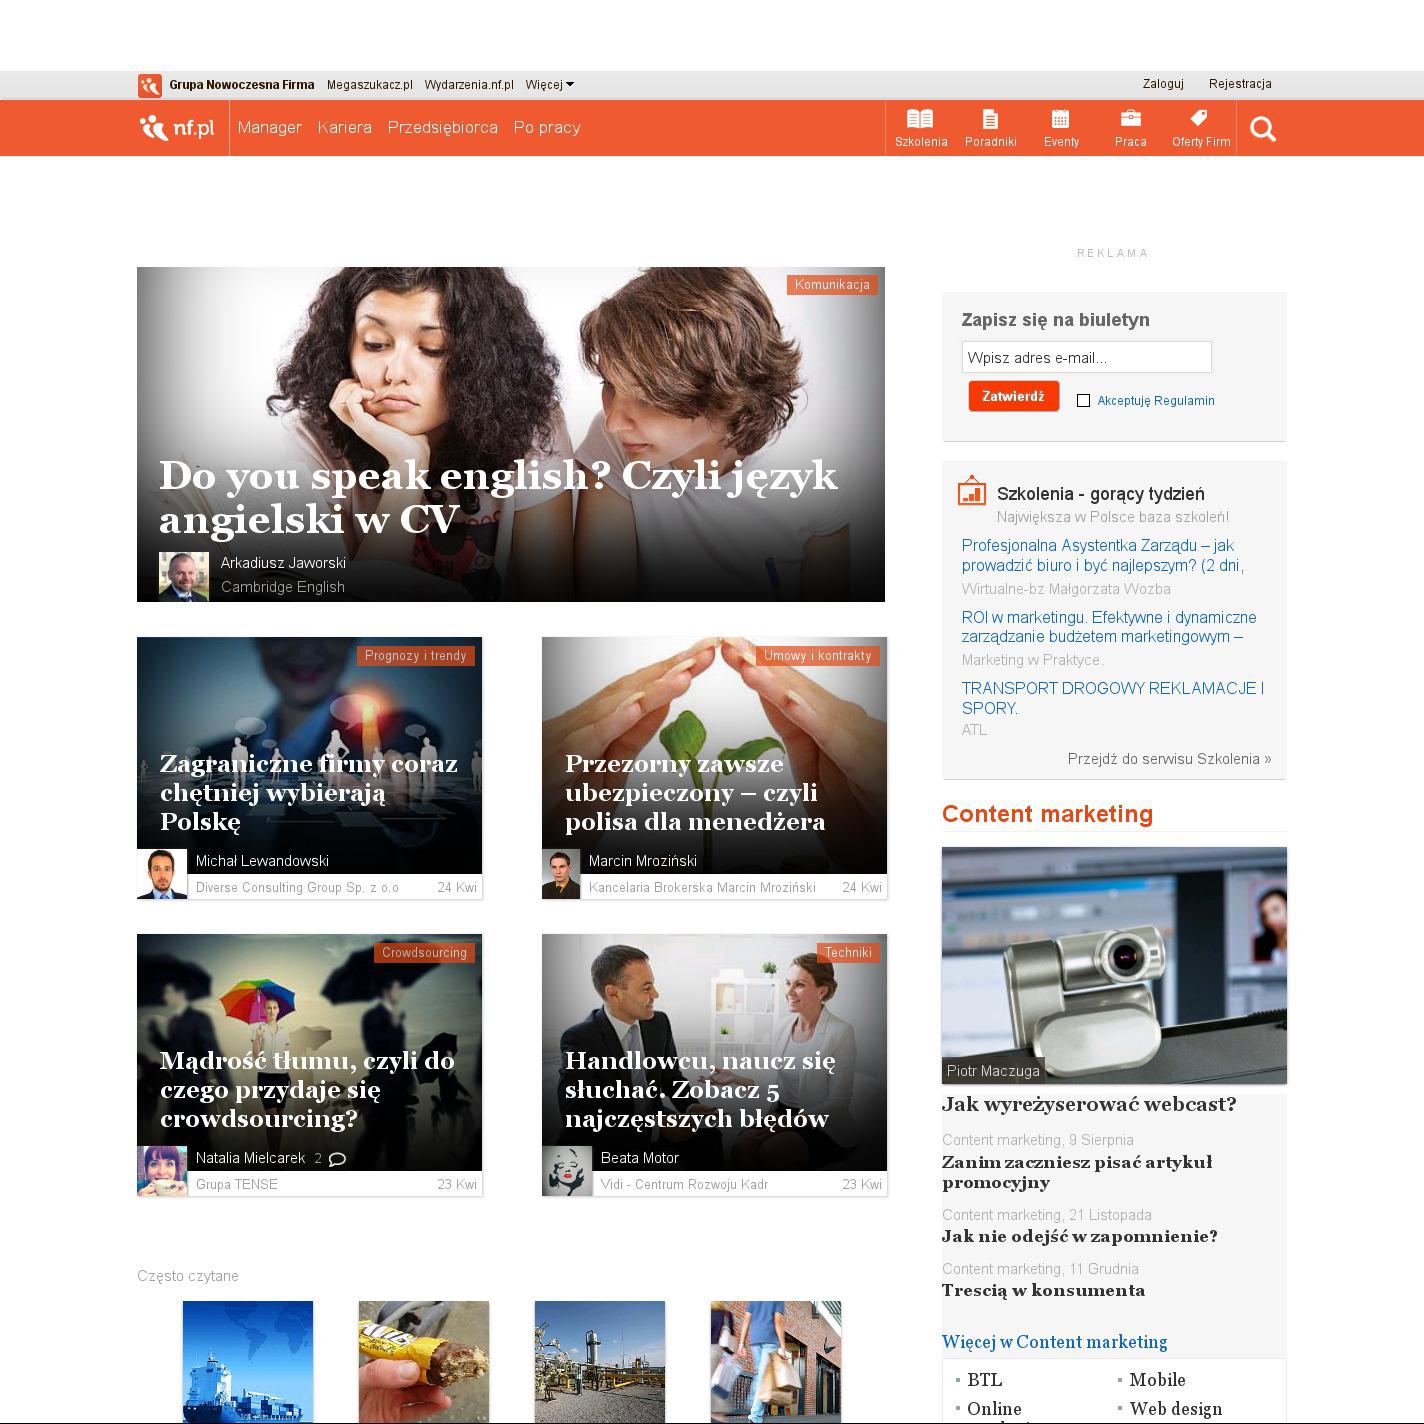Click the Praca briefcase icon
The width and height of the screenshot is (1424, 1424).
pyautogui.click(x=1130, y=120)
